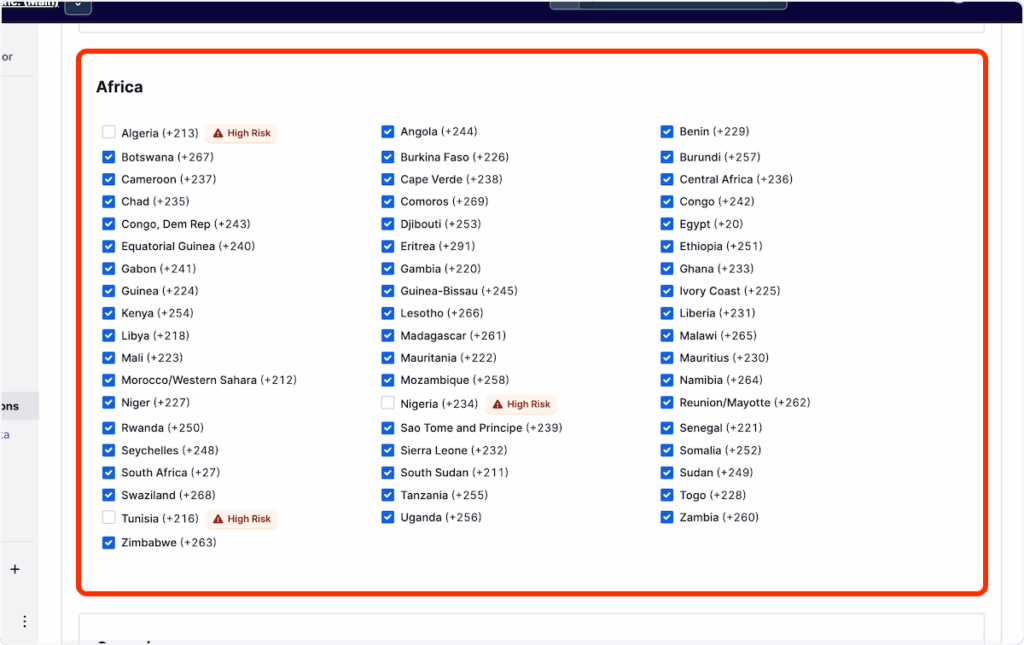The width and height of the screenshot is (1024, 645).
Task: Click the High Risk badge beside Algeria
Action: 241,133
